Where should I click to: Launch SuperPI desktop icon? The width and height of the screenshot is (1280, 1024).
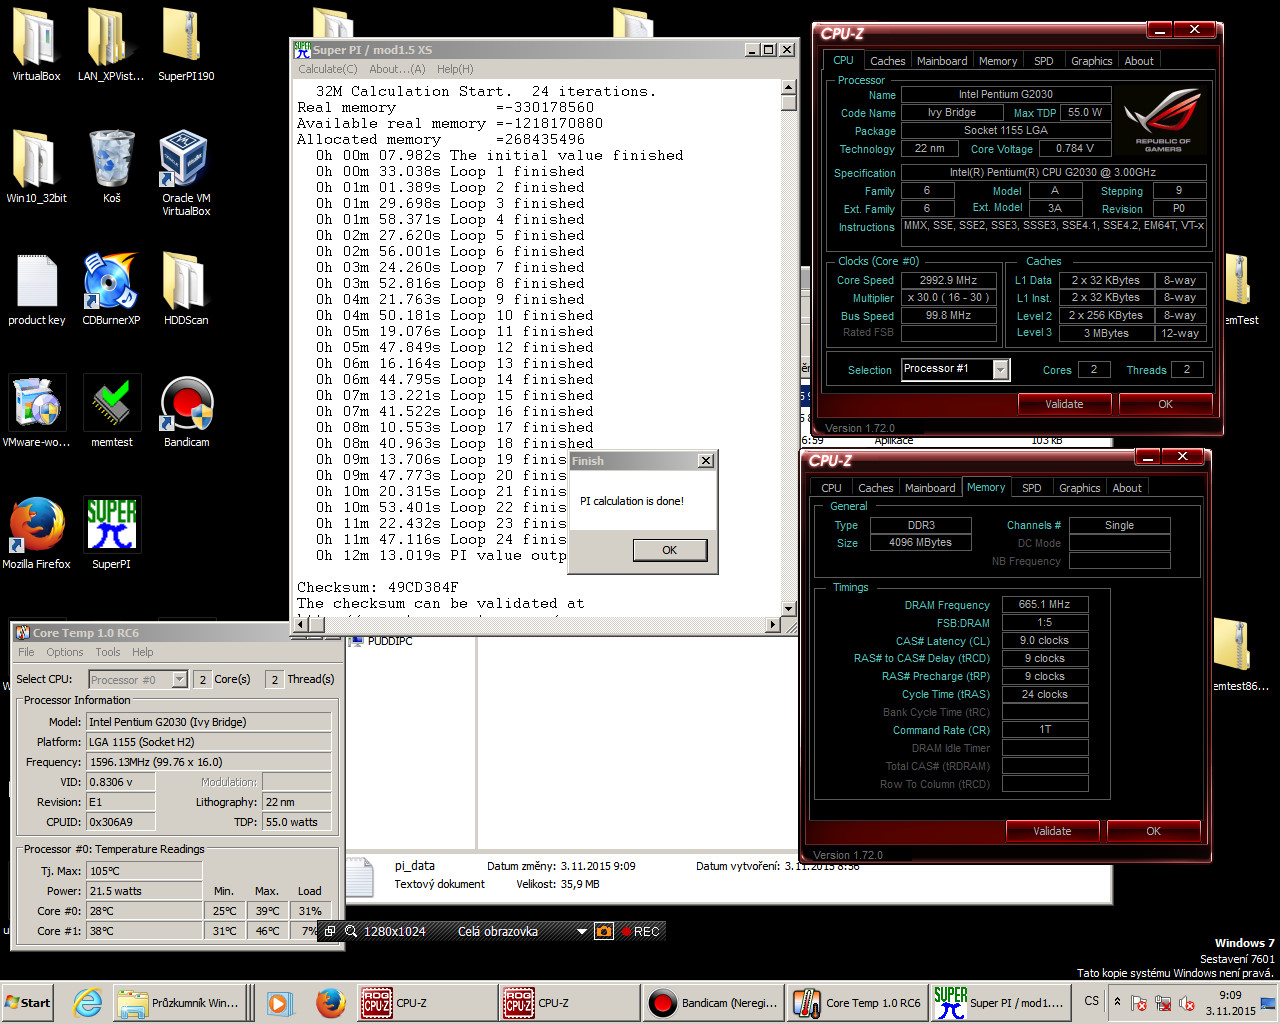[111, 533]
